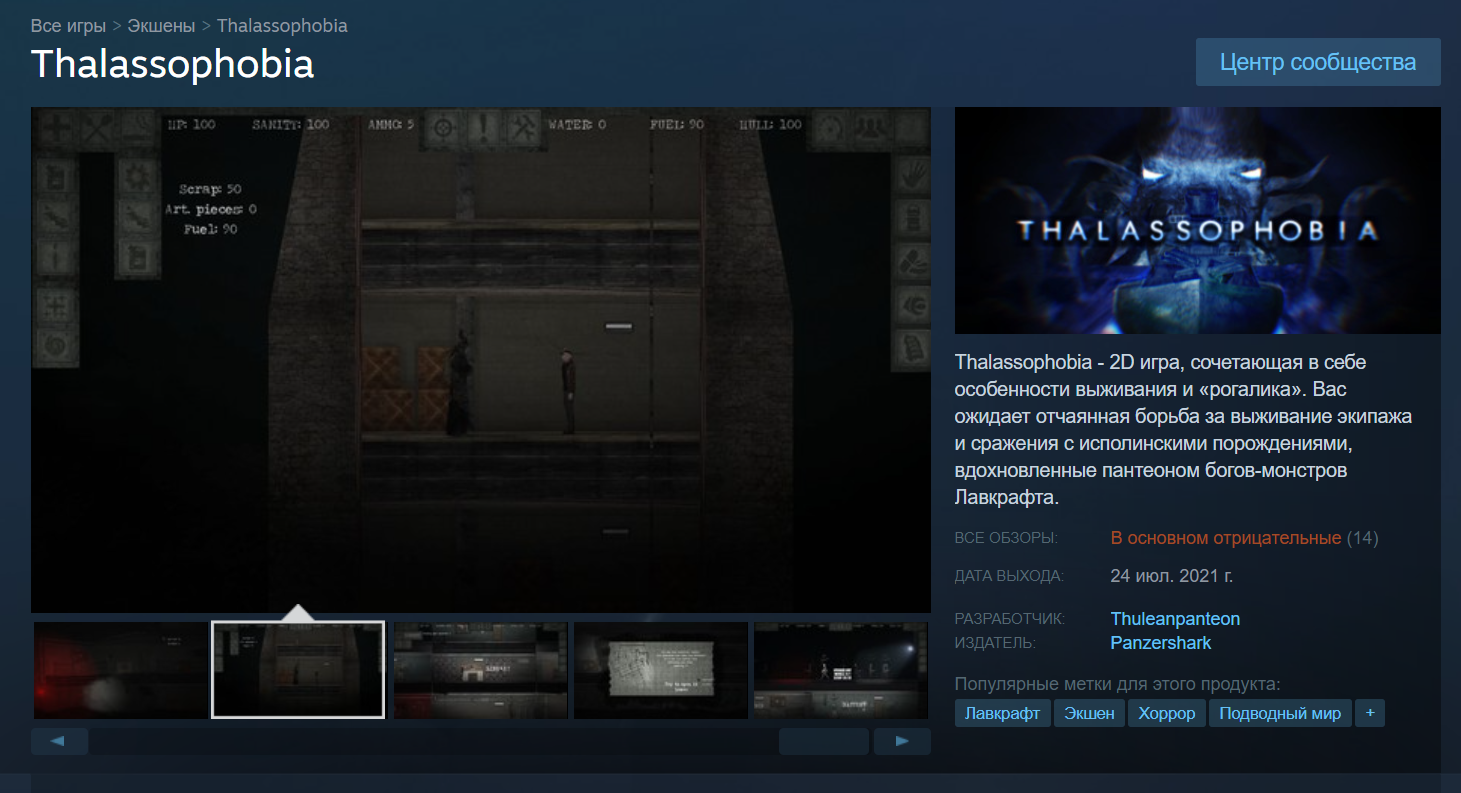Select the highlighted second screenshot thumbnail

pos(298,670)
